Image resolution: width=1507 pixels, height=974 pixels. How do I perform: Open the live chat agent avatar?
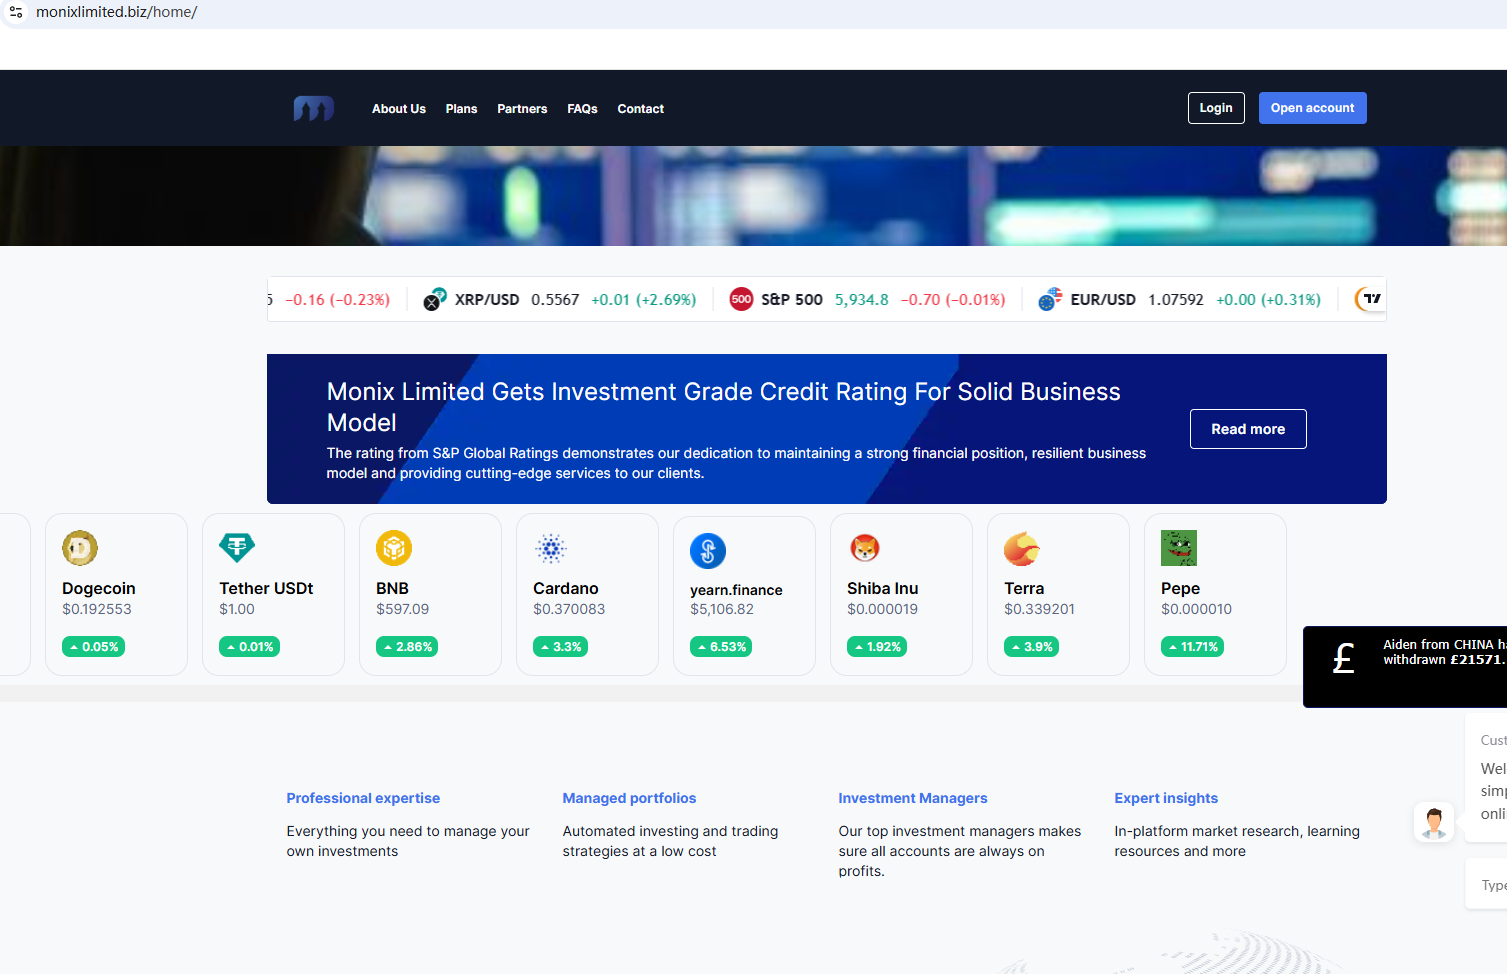[x=1434, y=822]
